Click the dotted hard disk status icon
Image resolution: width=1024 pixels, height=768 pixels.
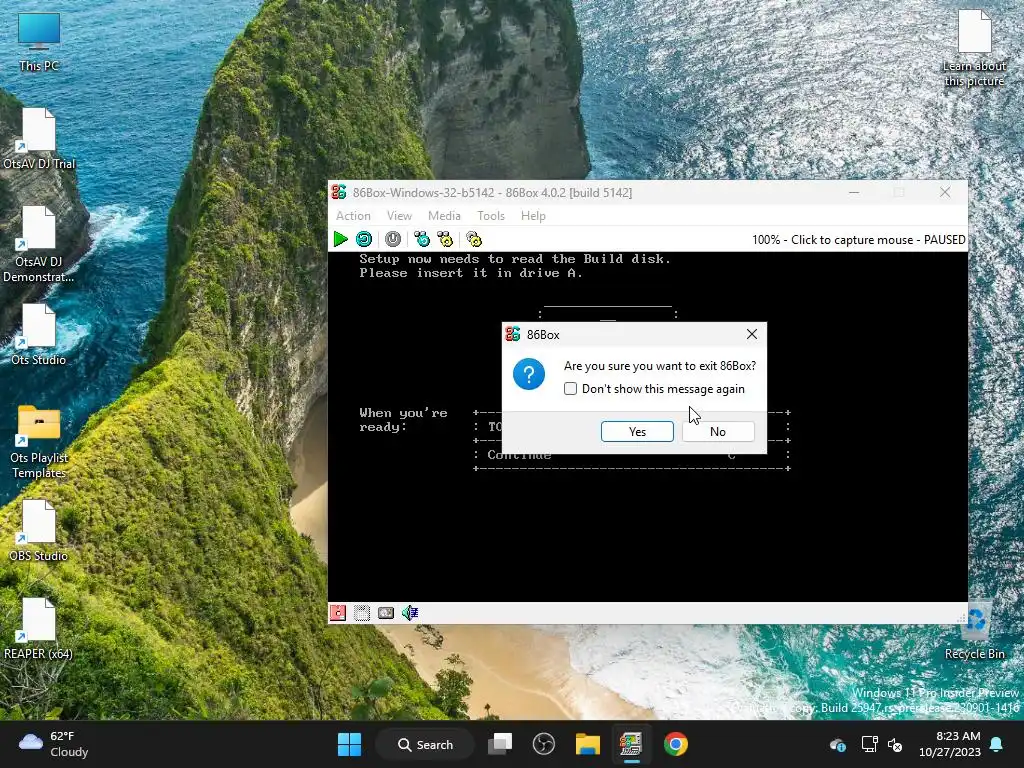tap(362, 613)
